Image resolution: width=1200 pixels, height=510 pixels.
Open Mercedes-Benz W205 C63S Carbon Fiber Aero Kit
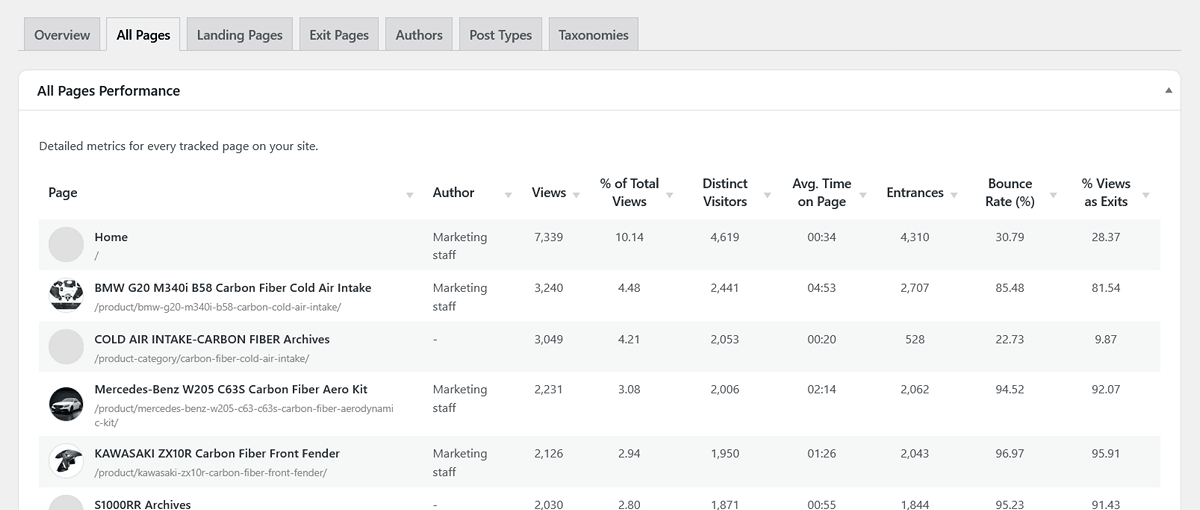(231, 389)
